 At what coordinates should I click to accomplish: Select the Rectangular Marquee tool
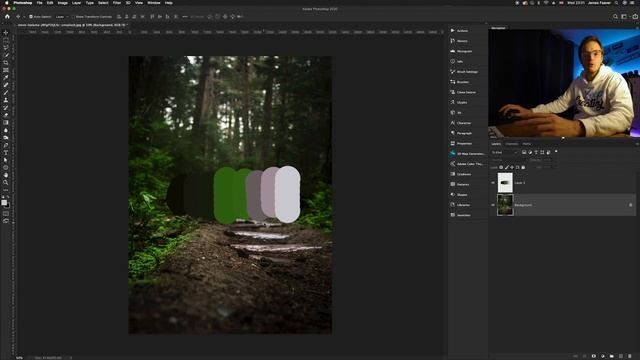click(x=6, y=40)
